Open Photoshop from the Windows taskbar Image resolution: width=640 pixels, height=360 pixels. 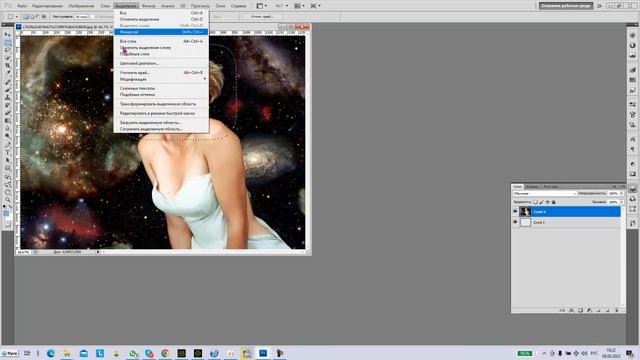pos(263,353)
